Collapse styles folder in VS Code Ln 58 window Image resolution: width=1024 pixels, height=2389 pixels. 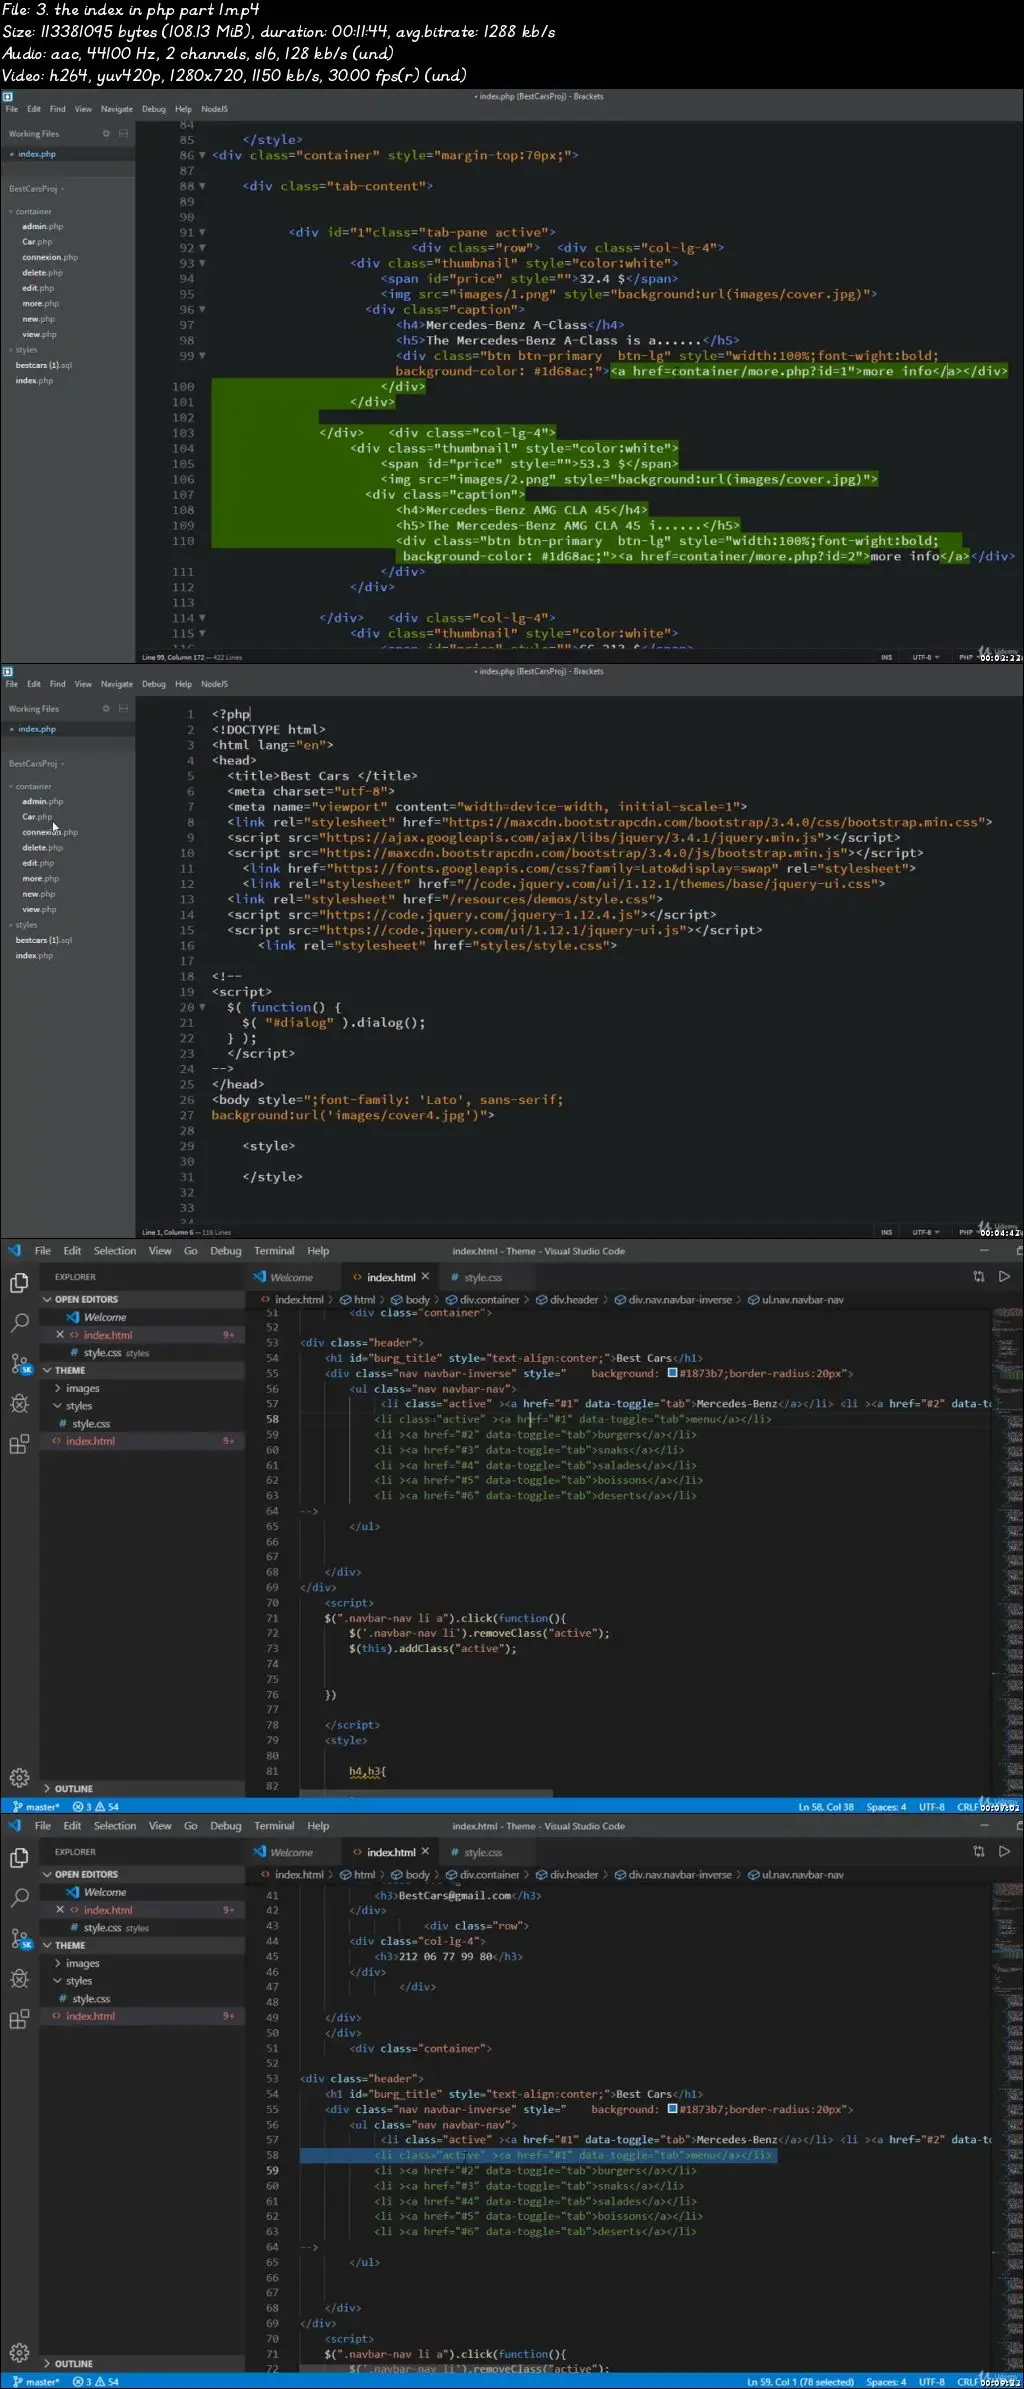(x=73, y=1406)
